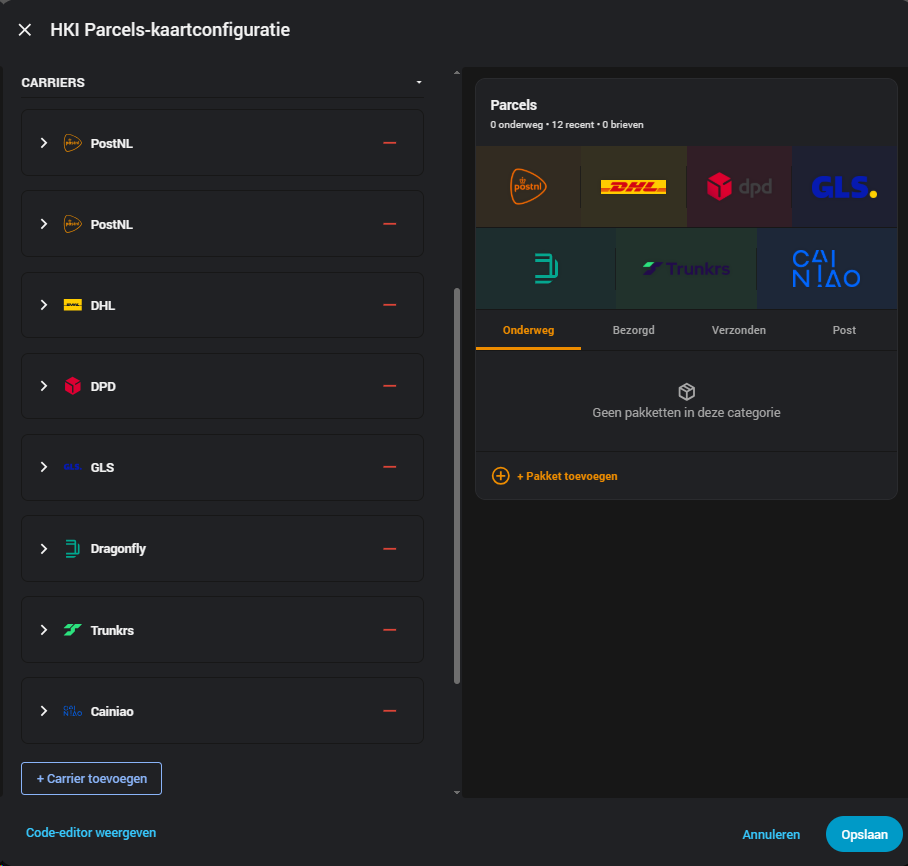Click the first PostNL logo icon in list

(72, 143)
